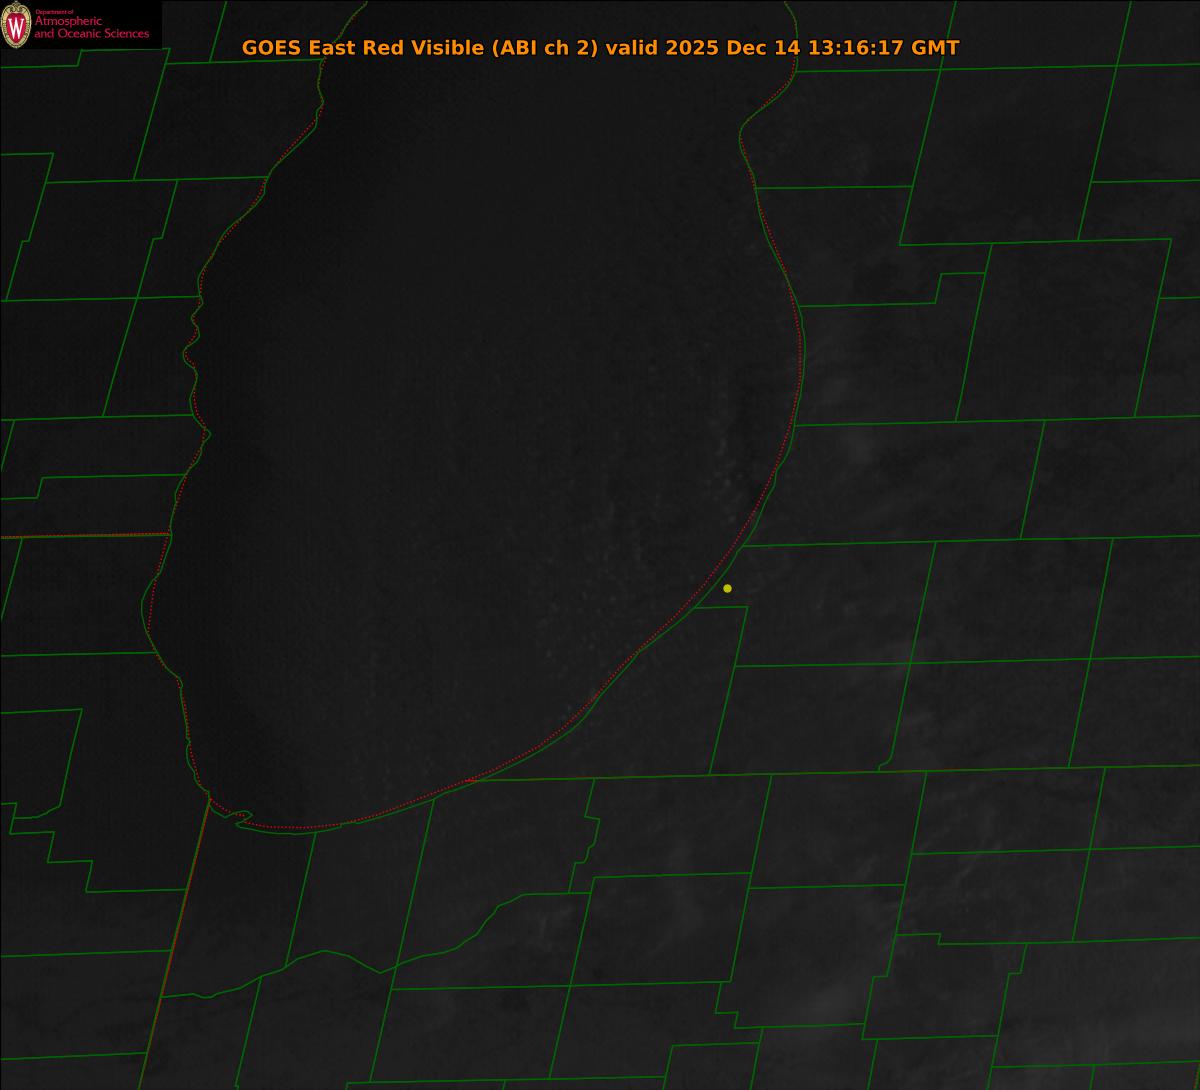Click the yellow dot marker near the shoreline
Screen dimensions: 1200x1090
click(727, 588)
